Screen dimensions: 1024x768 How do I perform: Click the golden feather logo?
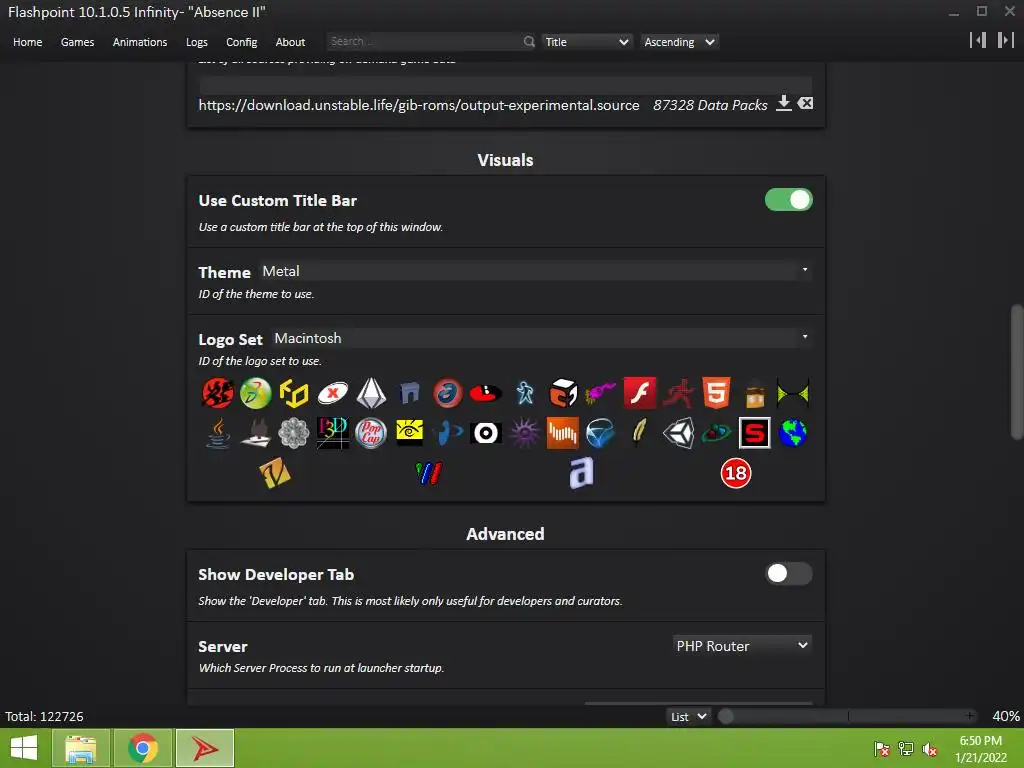click(639, 432)
